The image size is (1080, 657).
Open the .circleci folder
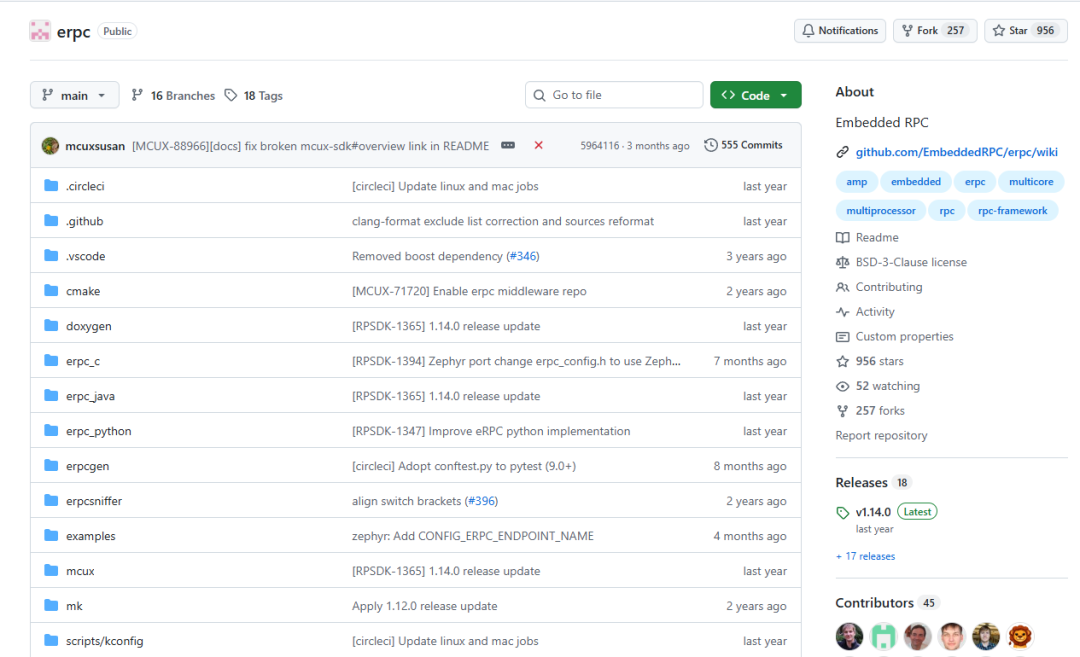[85, 186]
